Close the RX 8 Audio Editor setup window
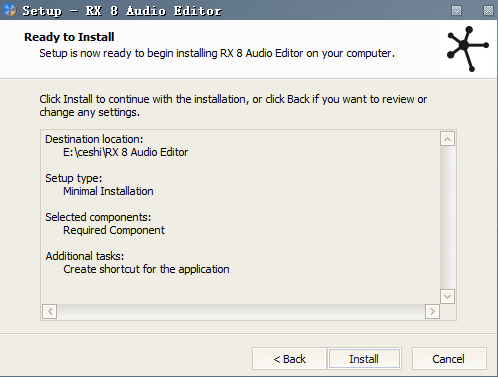Viewport: 498px width, 377px height. click(x=488, y=11)
